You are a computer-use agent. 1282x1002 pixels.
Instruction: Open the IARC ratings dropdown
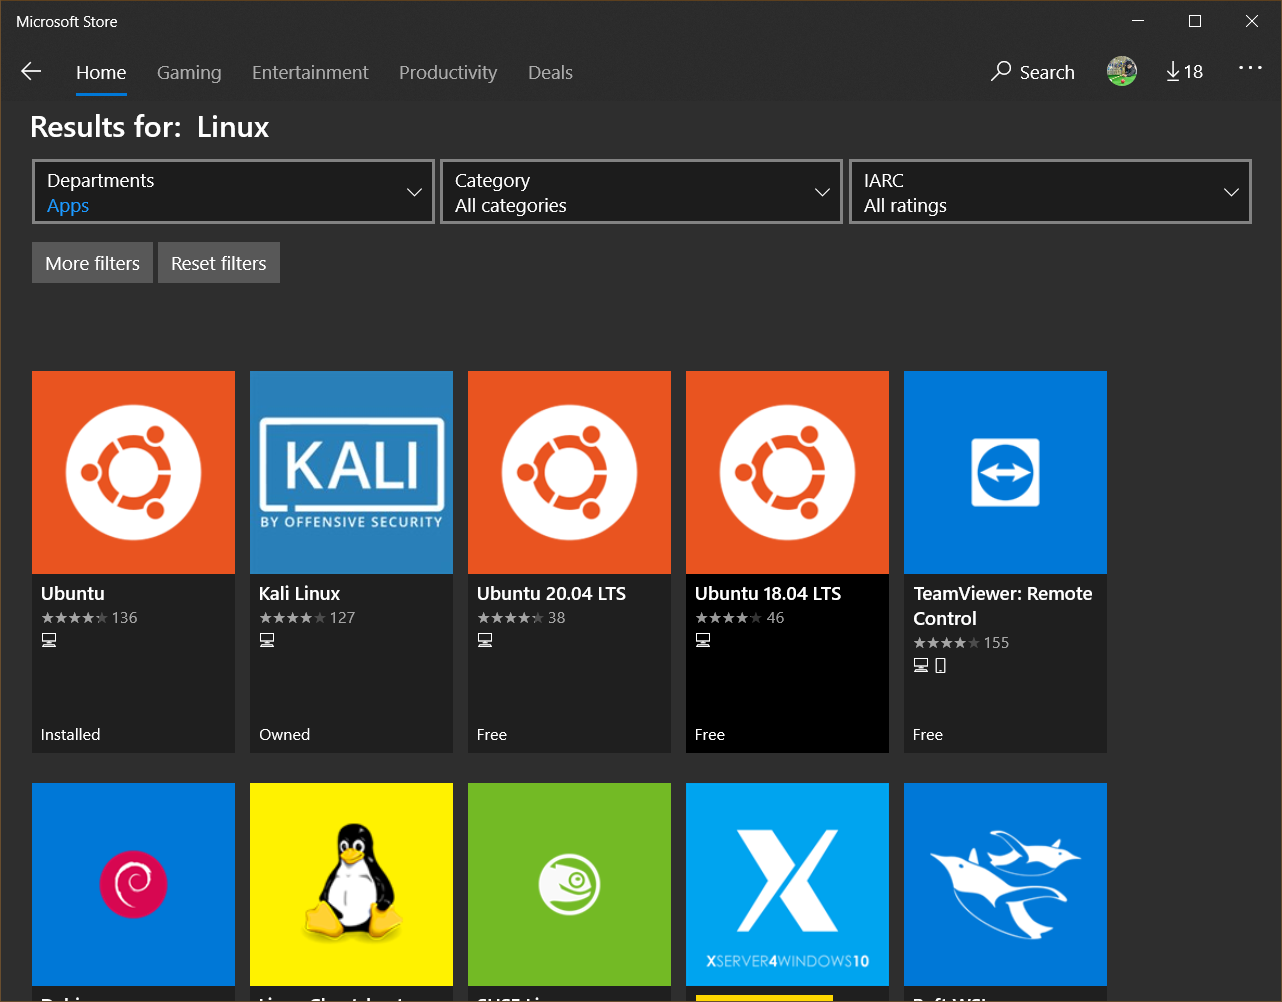[1050, 191]
